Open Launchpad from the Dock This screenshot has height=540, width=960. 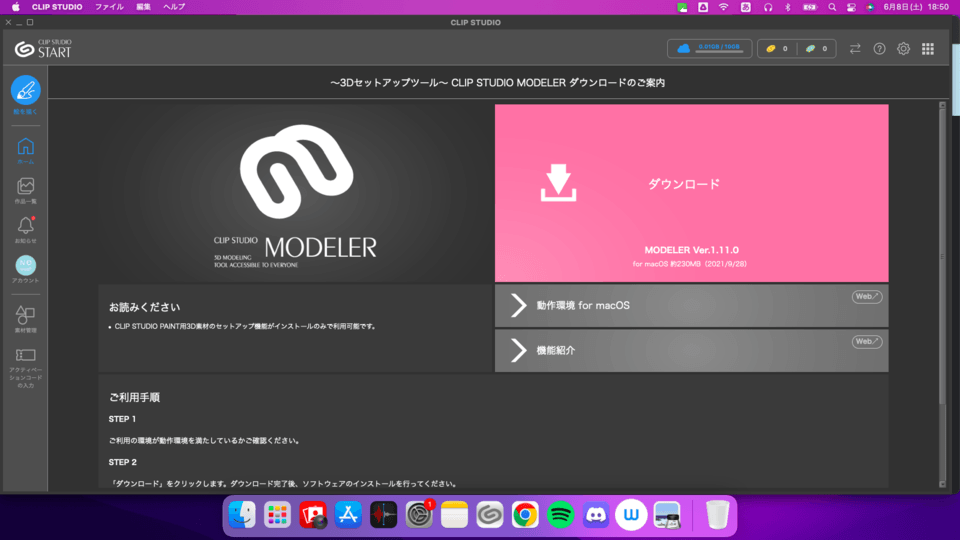pos(277,514)
